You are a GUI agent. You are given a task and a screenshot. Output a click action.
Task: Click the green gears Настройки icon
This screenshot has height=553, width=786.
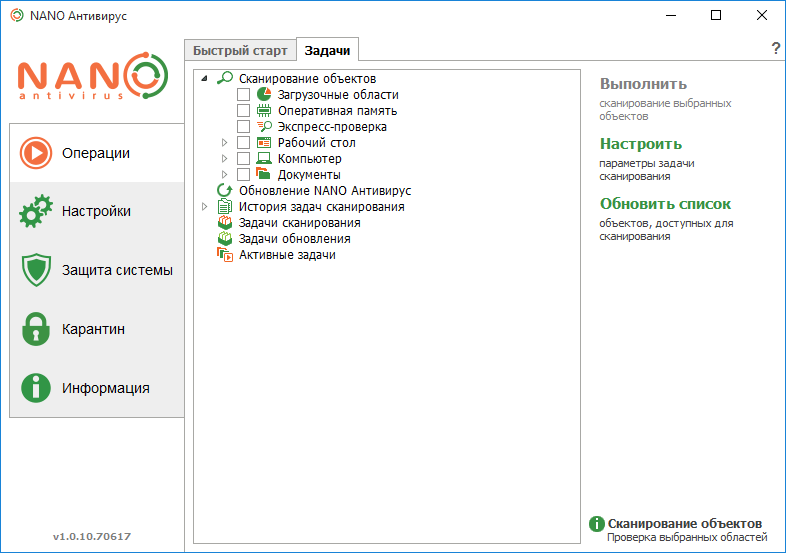(x=36, y=211)
